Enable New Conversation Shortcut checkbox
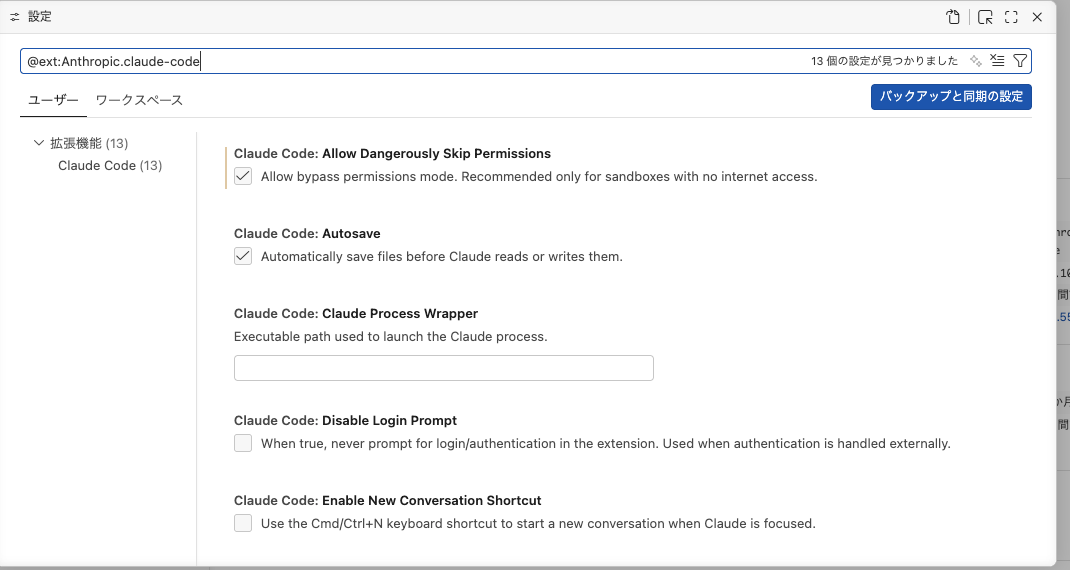1070x570 pixels. (x=243, y=523)
